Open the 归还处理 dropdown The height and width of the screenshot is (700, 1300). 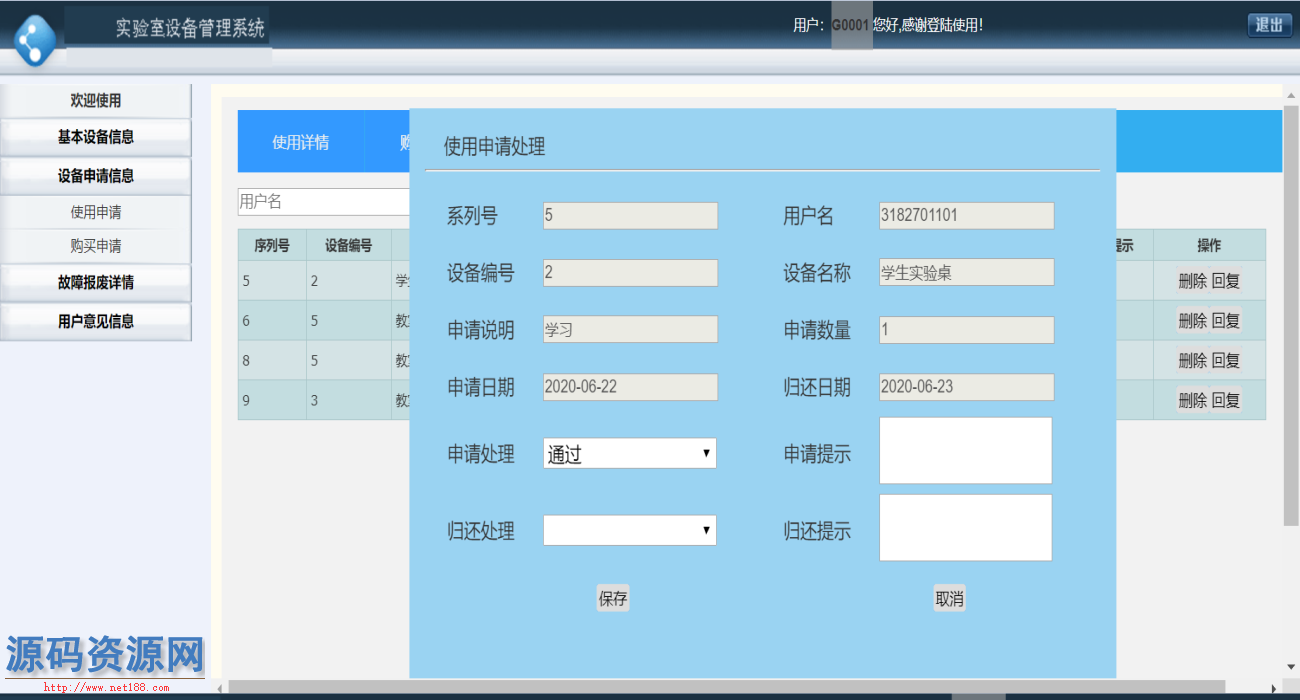click(630, 530)
